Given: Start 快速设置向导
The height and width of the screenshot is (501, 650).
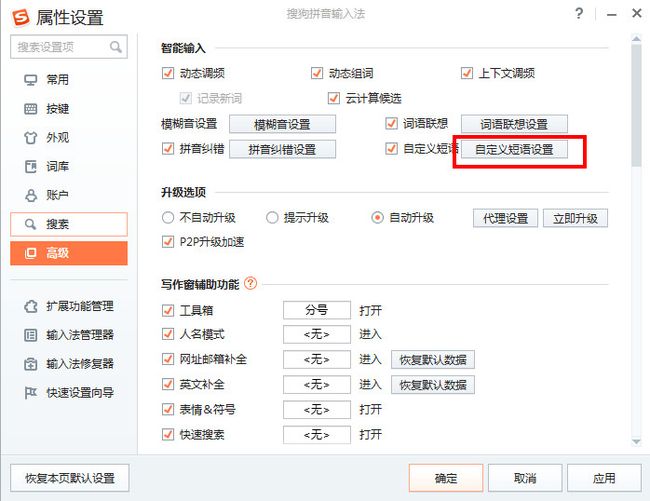Looking at the screenshot, I should [x=69, y=392].
